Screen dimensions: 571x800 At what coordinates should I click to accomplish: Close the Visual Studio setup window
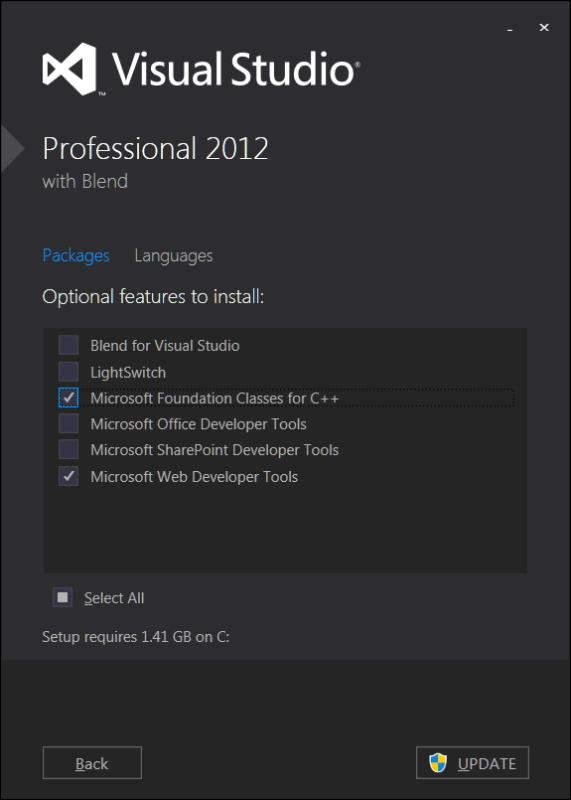(x=544, y=28)
